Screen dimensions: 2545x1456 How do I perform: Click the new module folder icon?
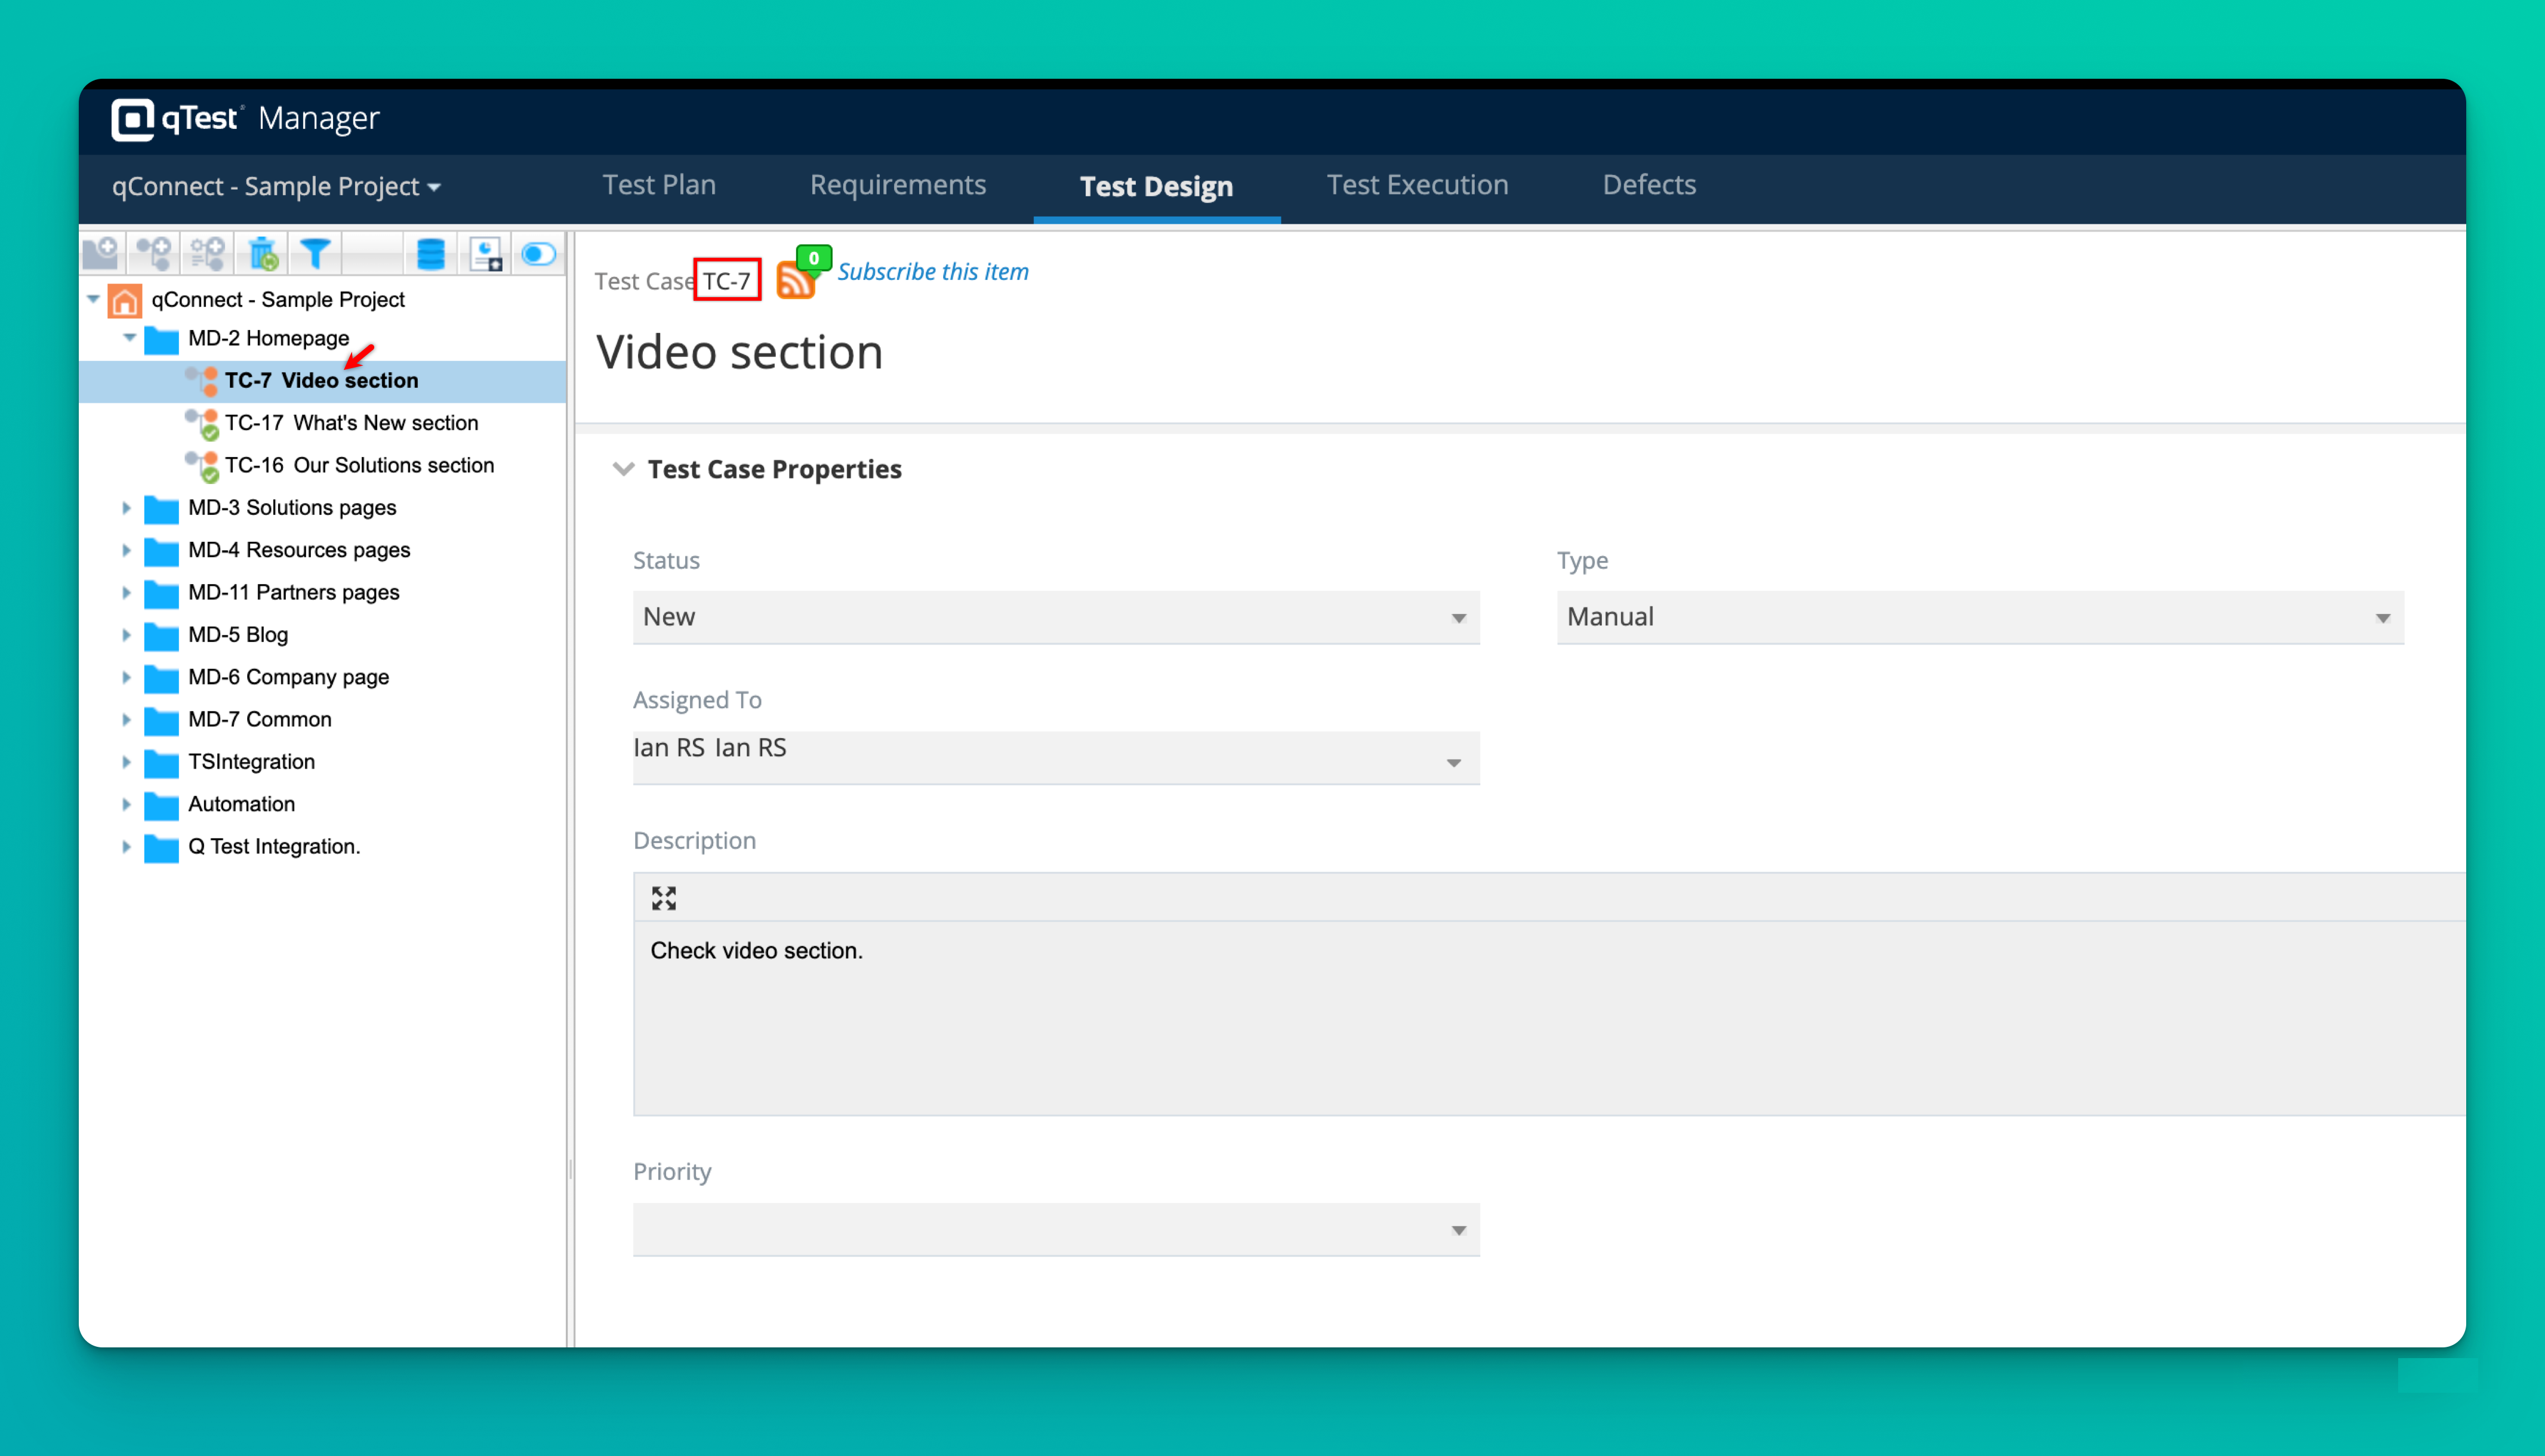101,253
